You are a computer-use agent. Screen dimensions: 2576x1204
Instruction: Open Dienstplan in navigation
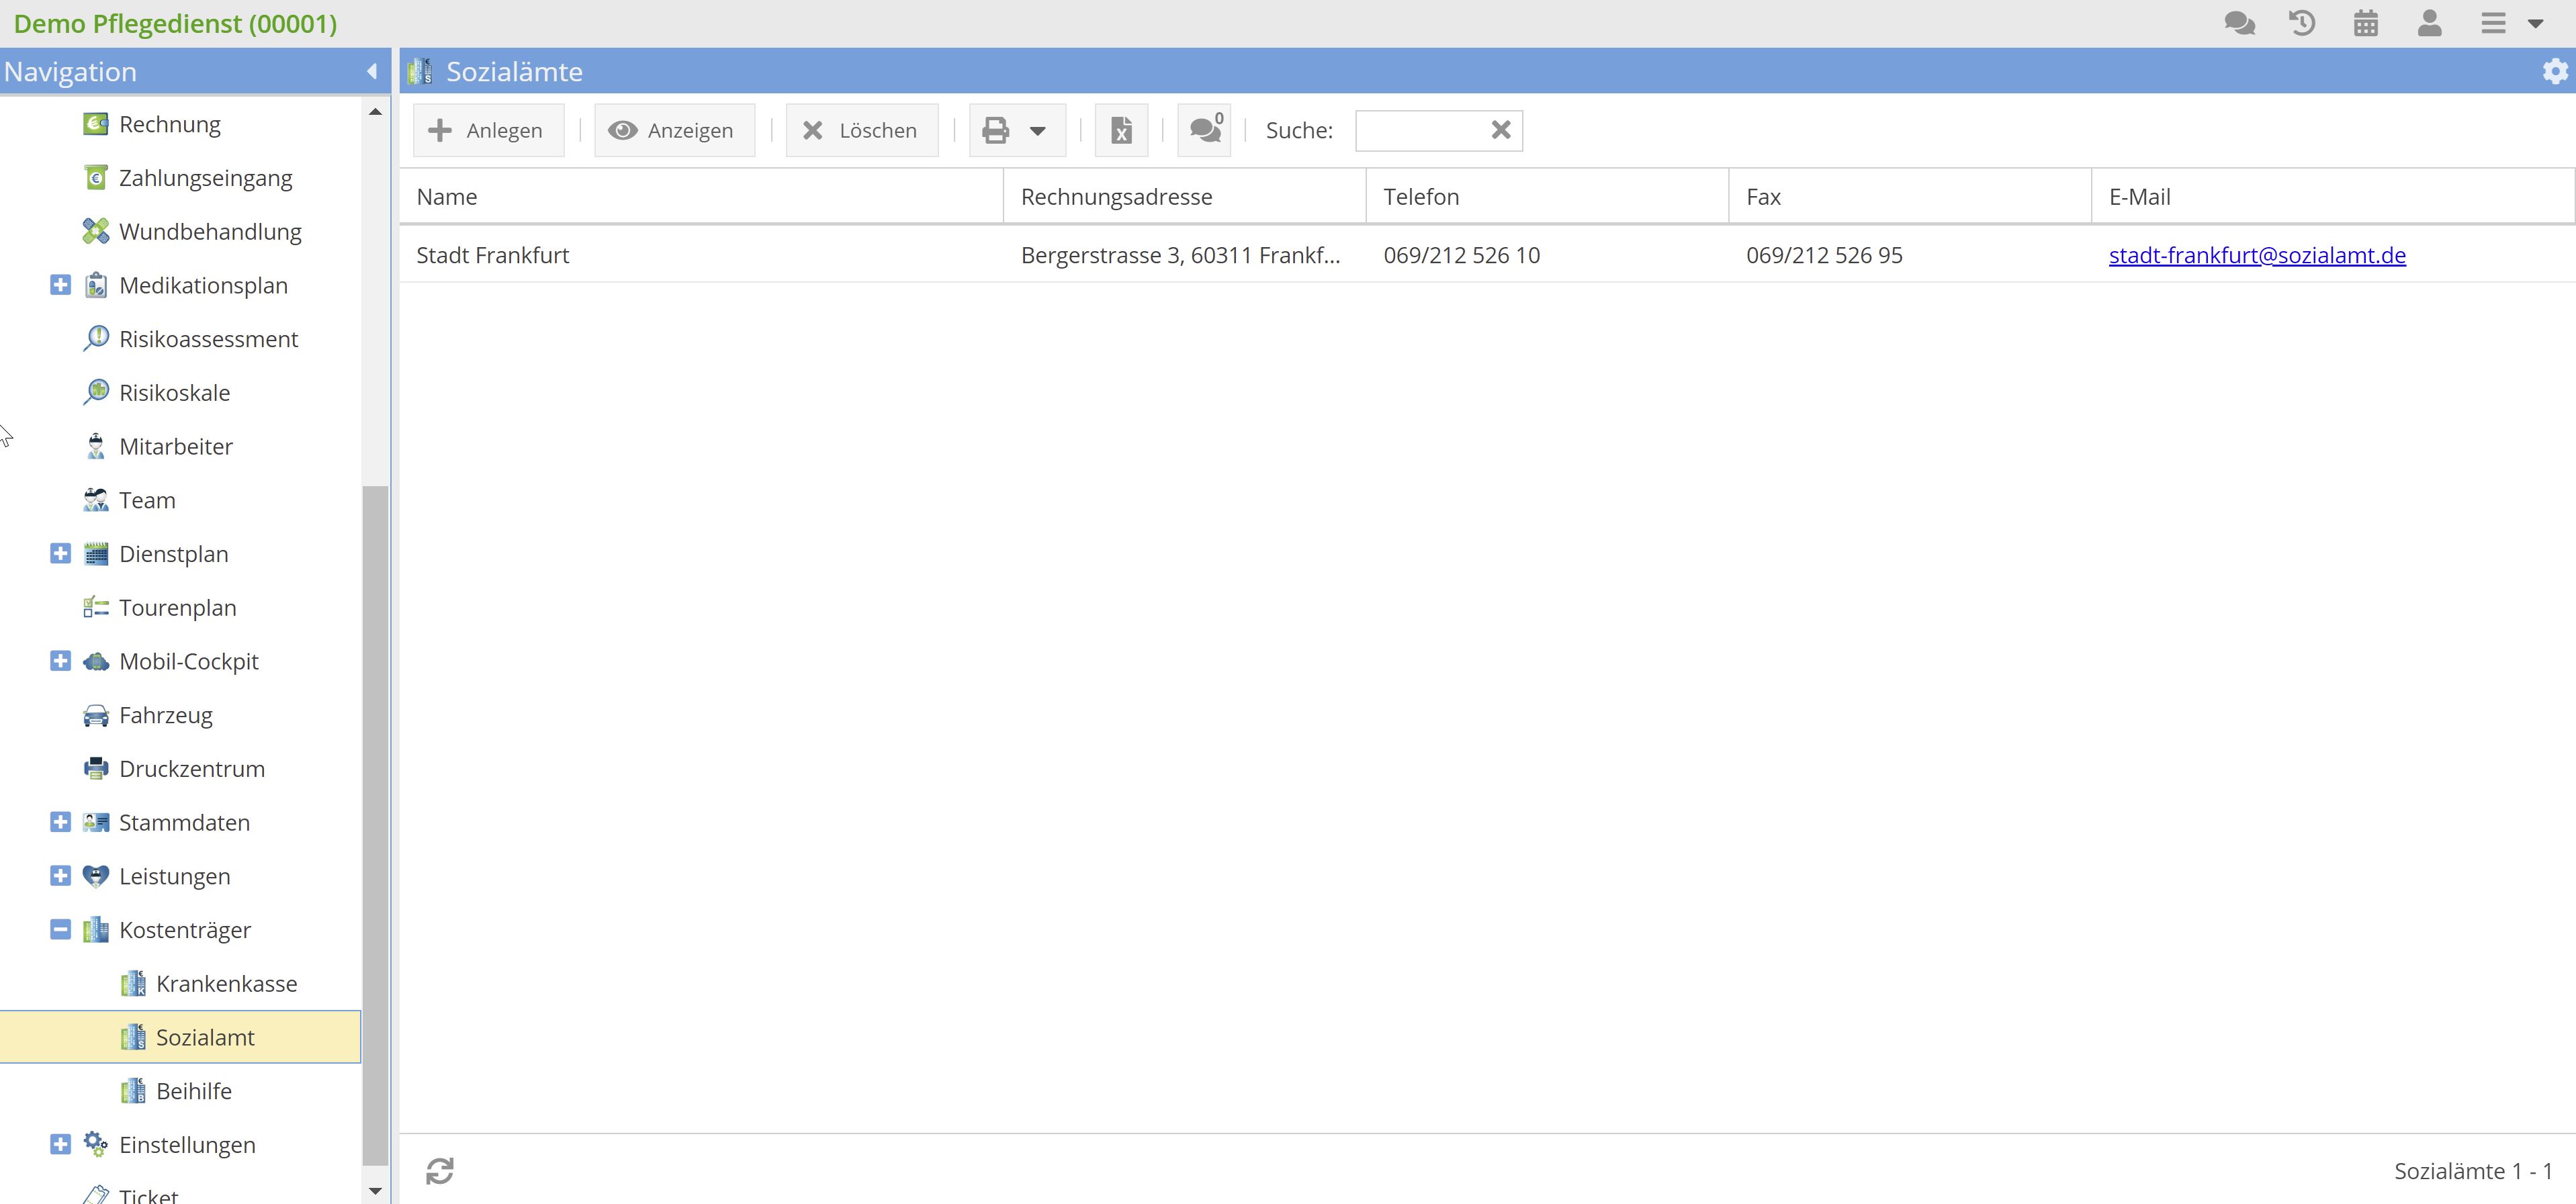click(x=173, y=554)
